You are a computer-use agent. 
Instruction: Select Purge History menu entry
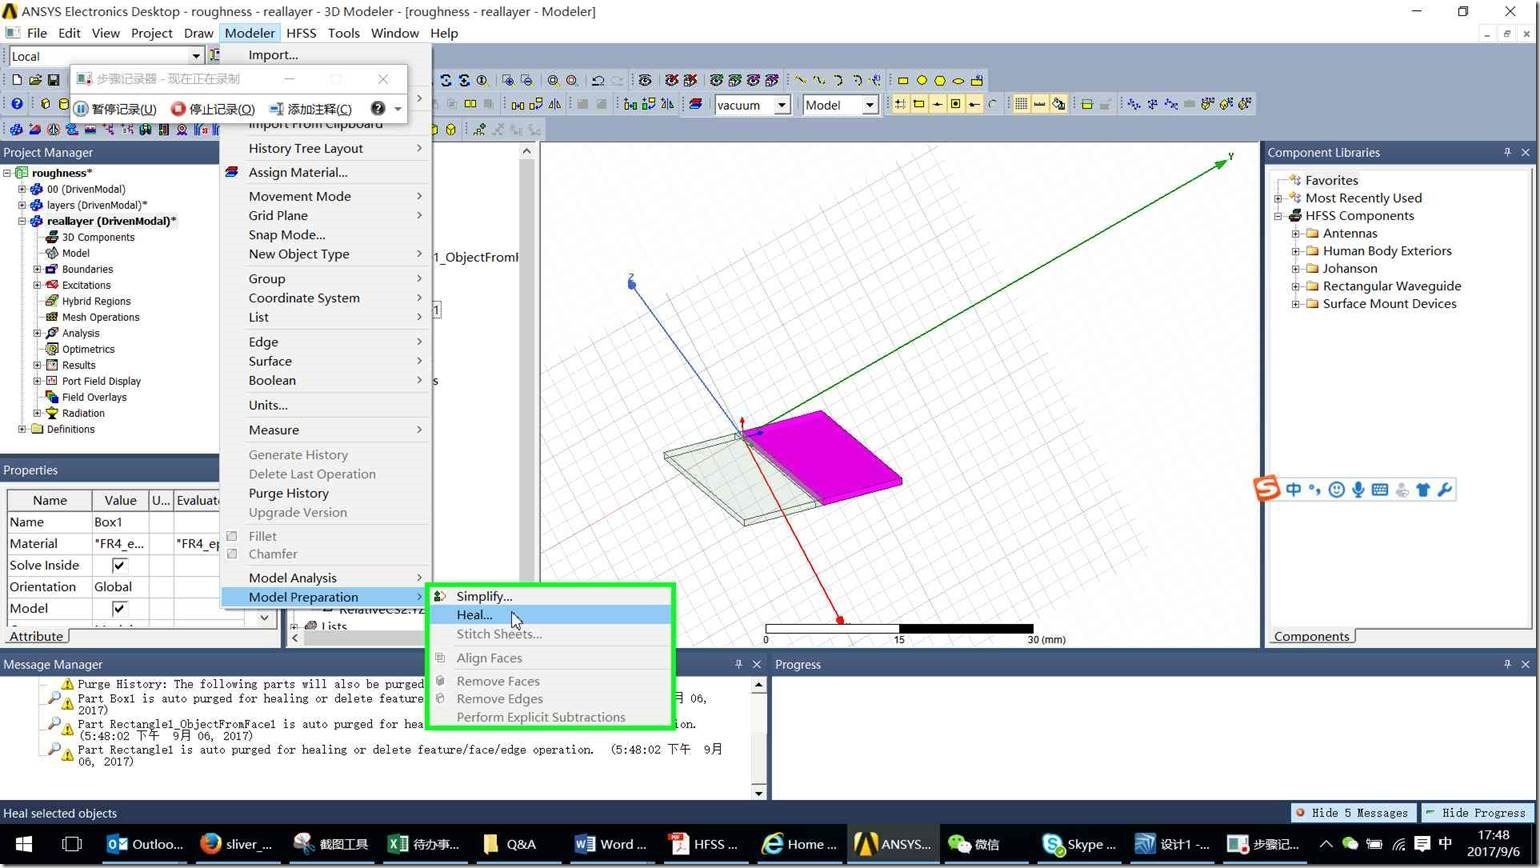tap(326, 493)
